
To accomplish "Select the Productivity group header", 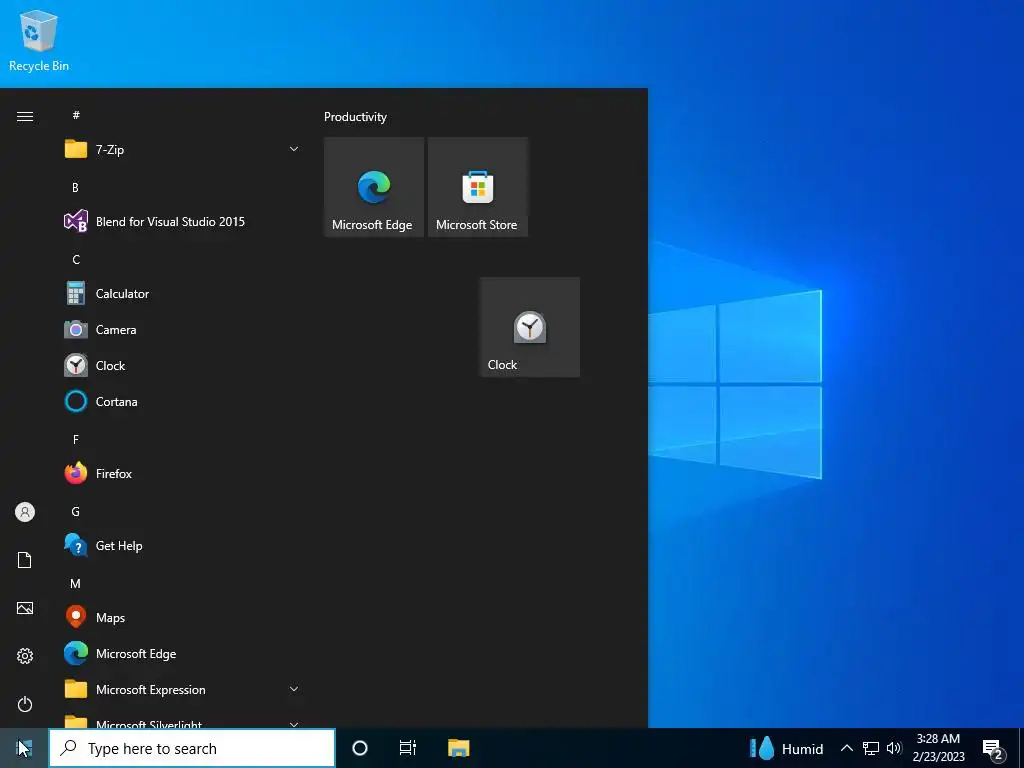I will click(x=355, y=117).
